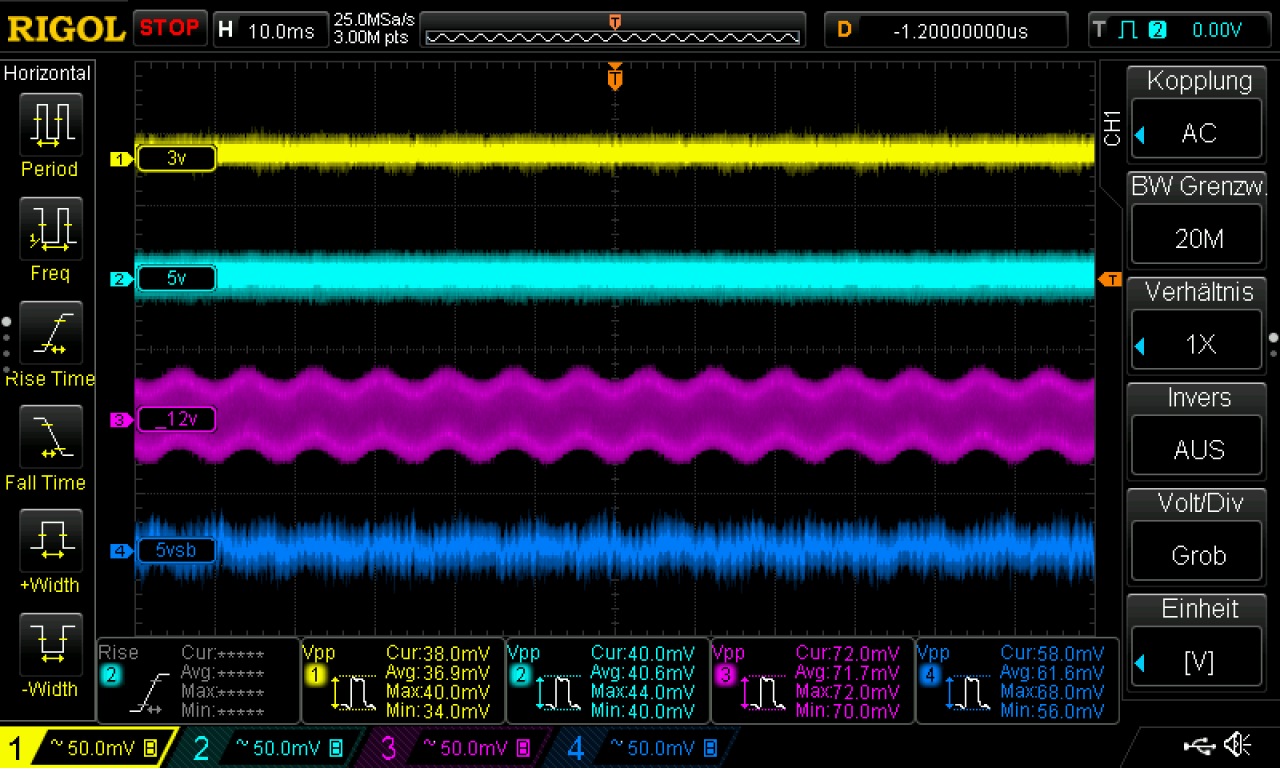Click the horizontal timebase 10.0ms field
This screenshot has height=768, width=1280.
268,30
